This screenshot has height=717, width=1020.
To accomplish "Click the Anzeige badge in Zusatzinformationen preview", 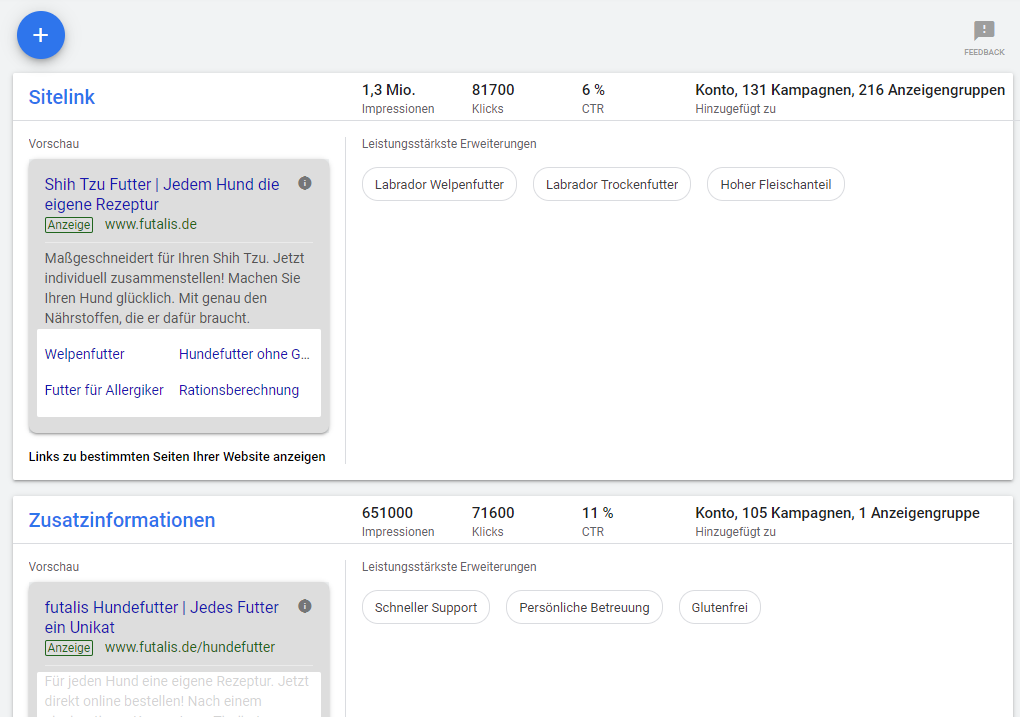I will (x=69, y=648).
